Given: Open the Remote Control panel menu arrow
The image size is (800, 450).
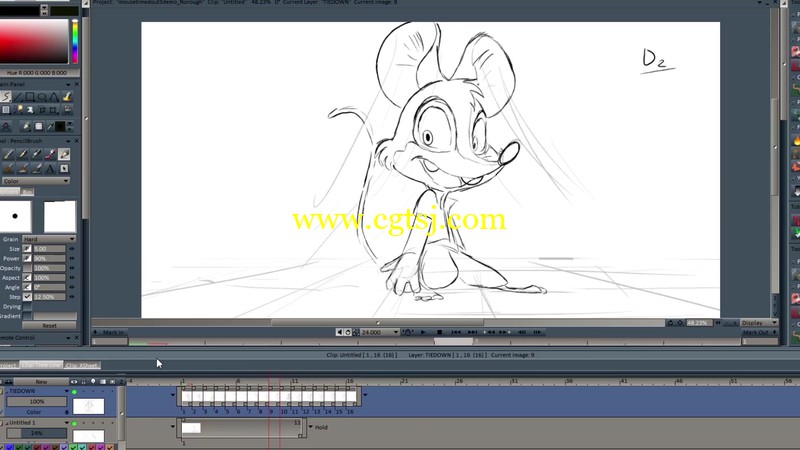Looking at the screenshot, I should coord(68,338).
